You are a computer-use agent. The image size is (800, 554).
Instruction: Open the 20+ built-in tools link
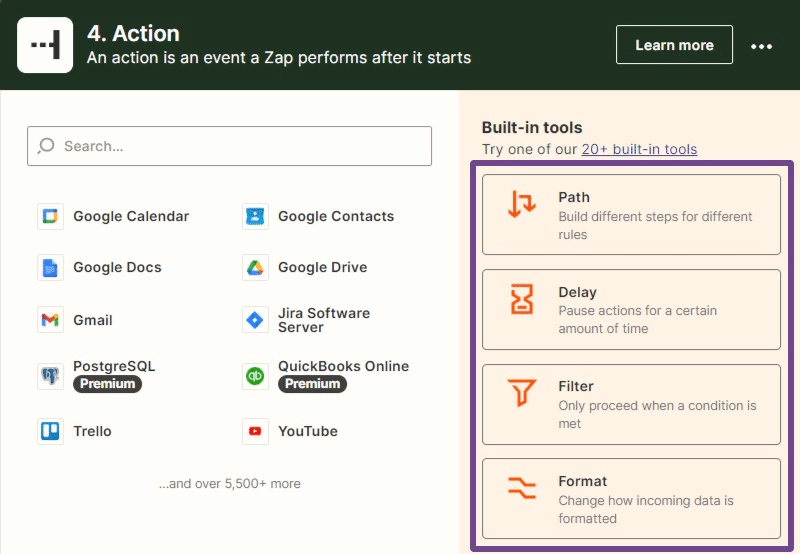[x=639, y=149]
